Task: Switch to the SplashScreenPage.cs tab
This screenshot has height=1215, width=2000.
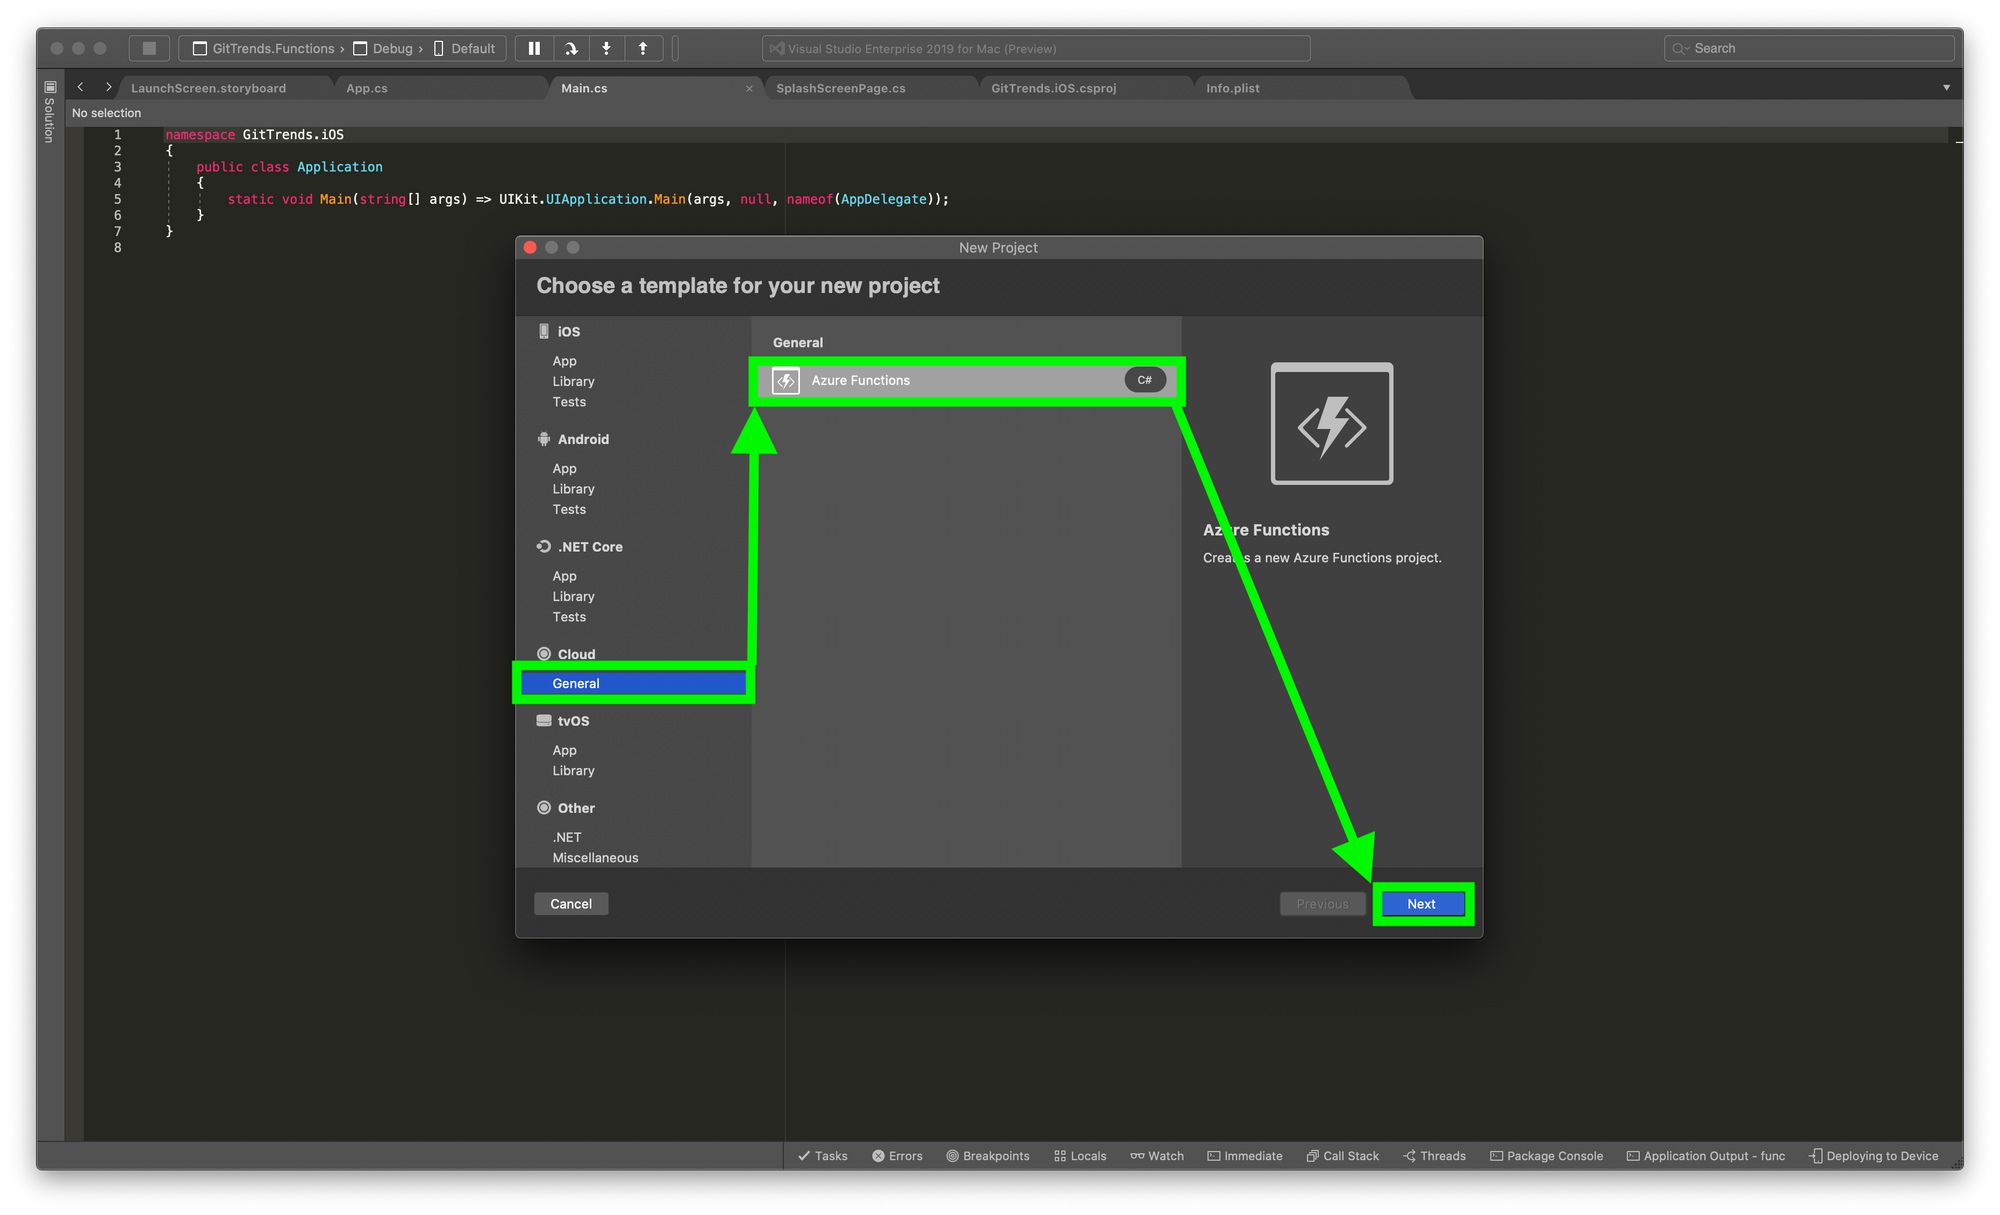Action: pyautogui.click(x=840, y=88)
